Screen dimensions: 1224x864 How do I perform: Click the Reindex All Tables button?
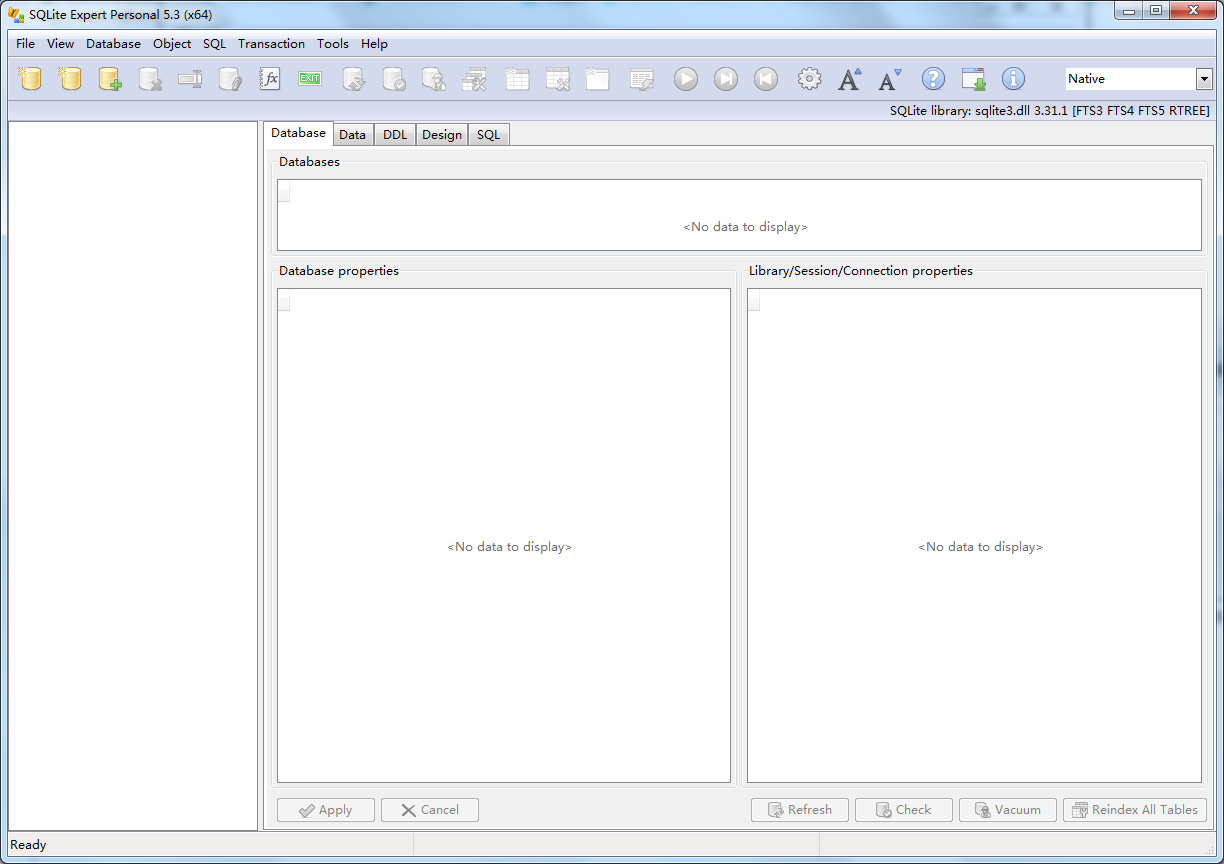(1135, 810)
